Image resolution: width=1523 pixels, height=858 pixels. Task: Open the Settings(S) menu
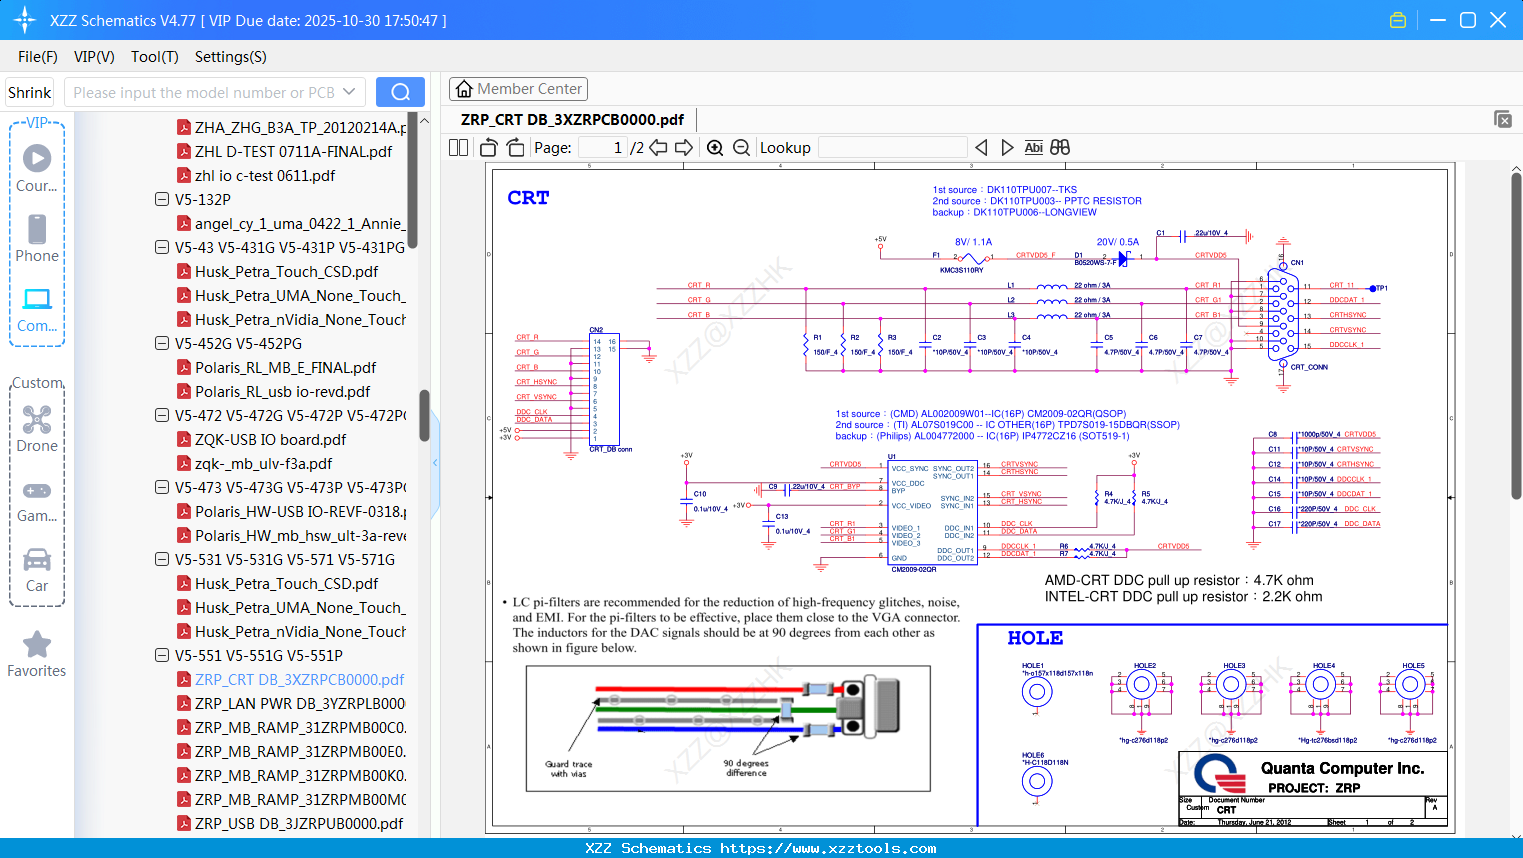point(230,57)
